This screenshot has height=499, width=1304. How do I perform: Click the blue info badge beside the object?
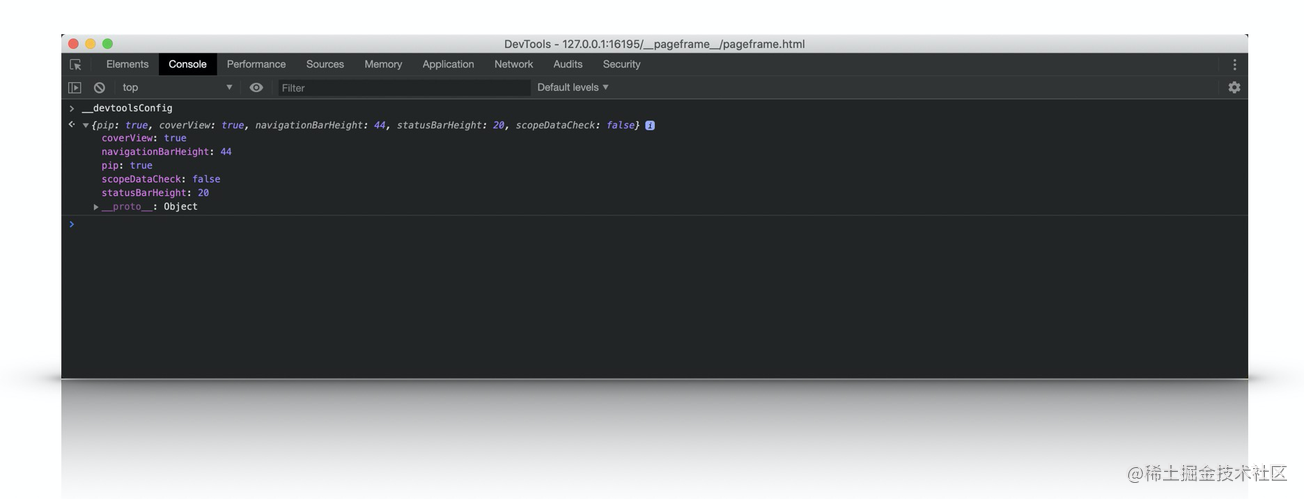(x=650, y=125)
